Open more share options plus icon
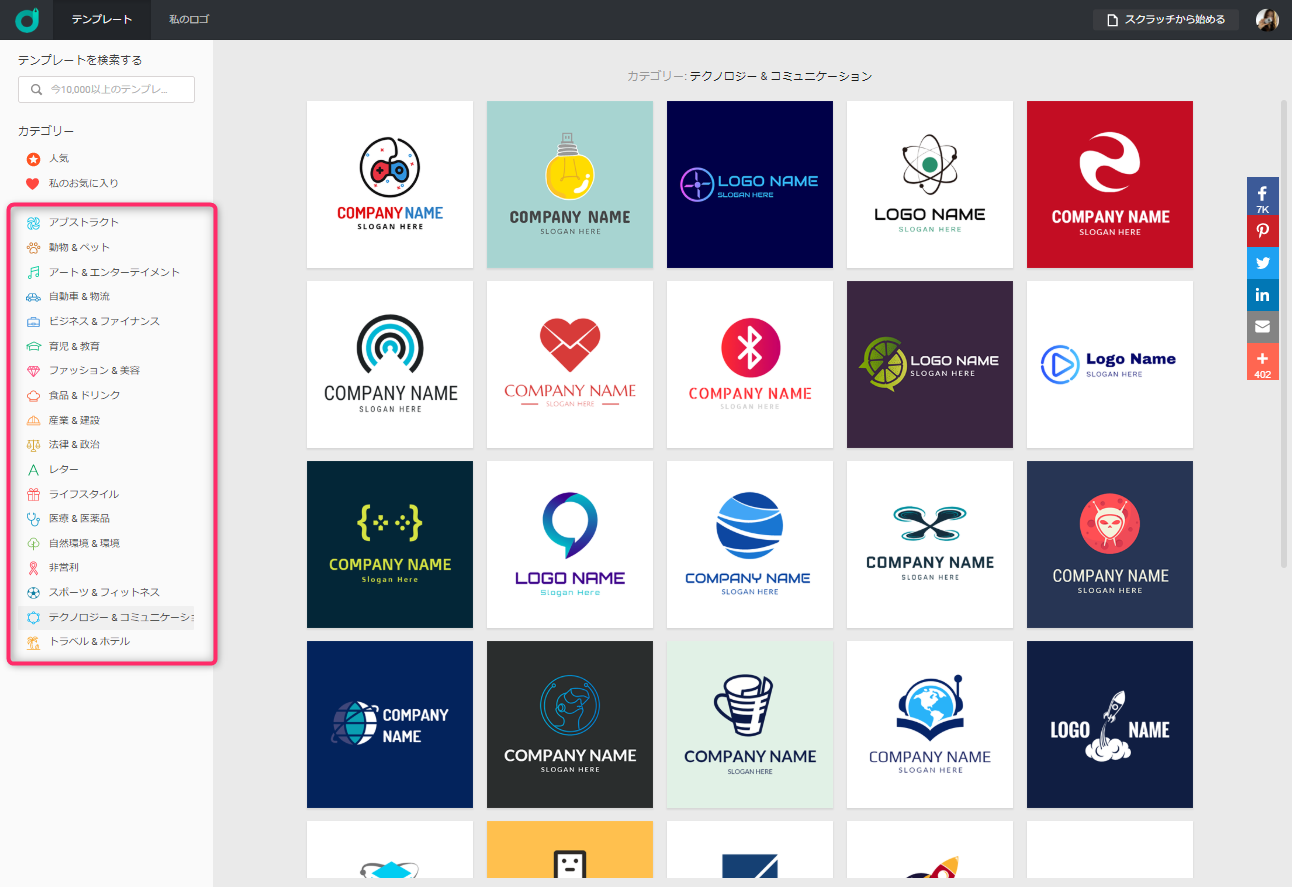Screen dimensions: 1292x887 click(x=1263, y=361)
